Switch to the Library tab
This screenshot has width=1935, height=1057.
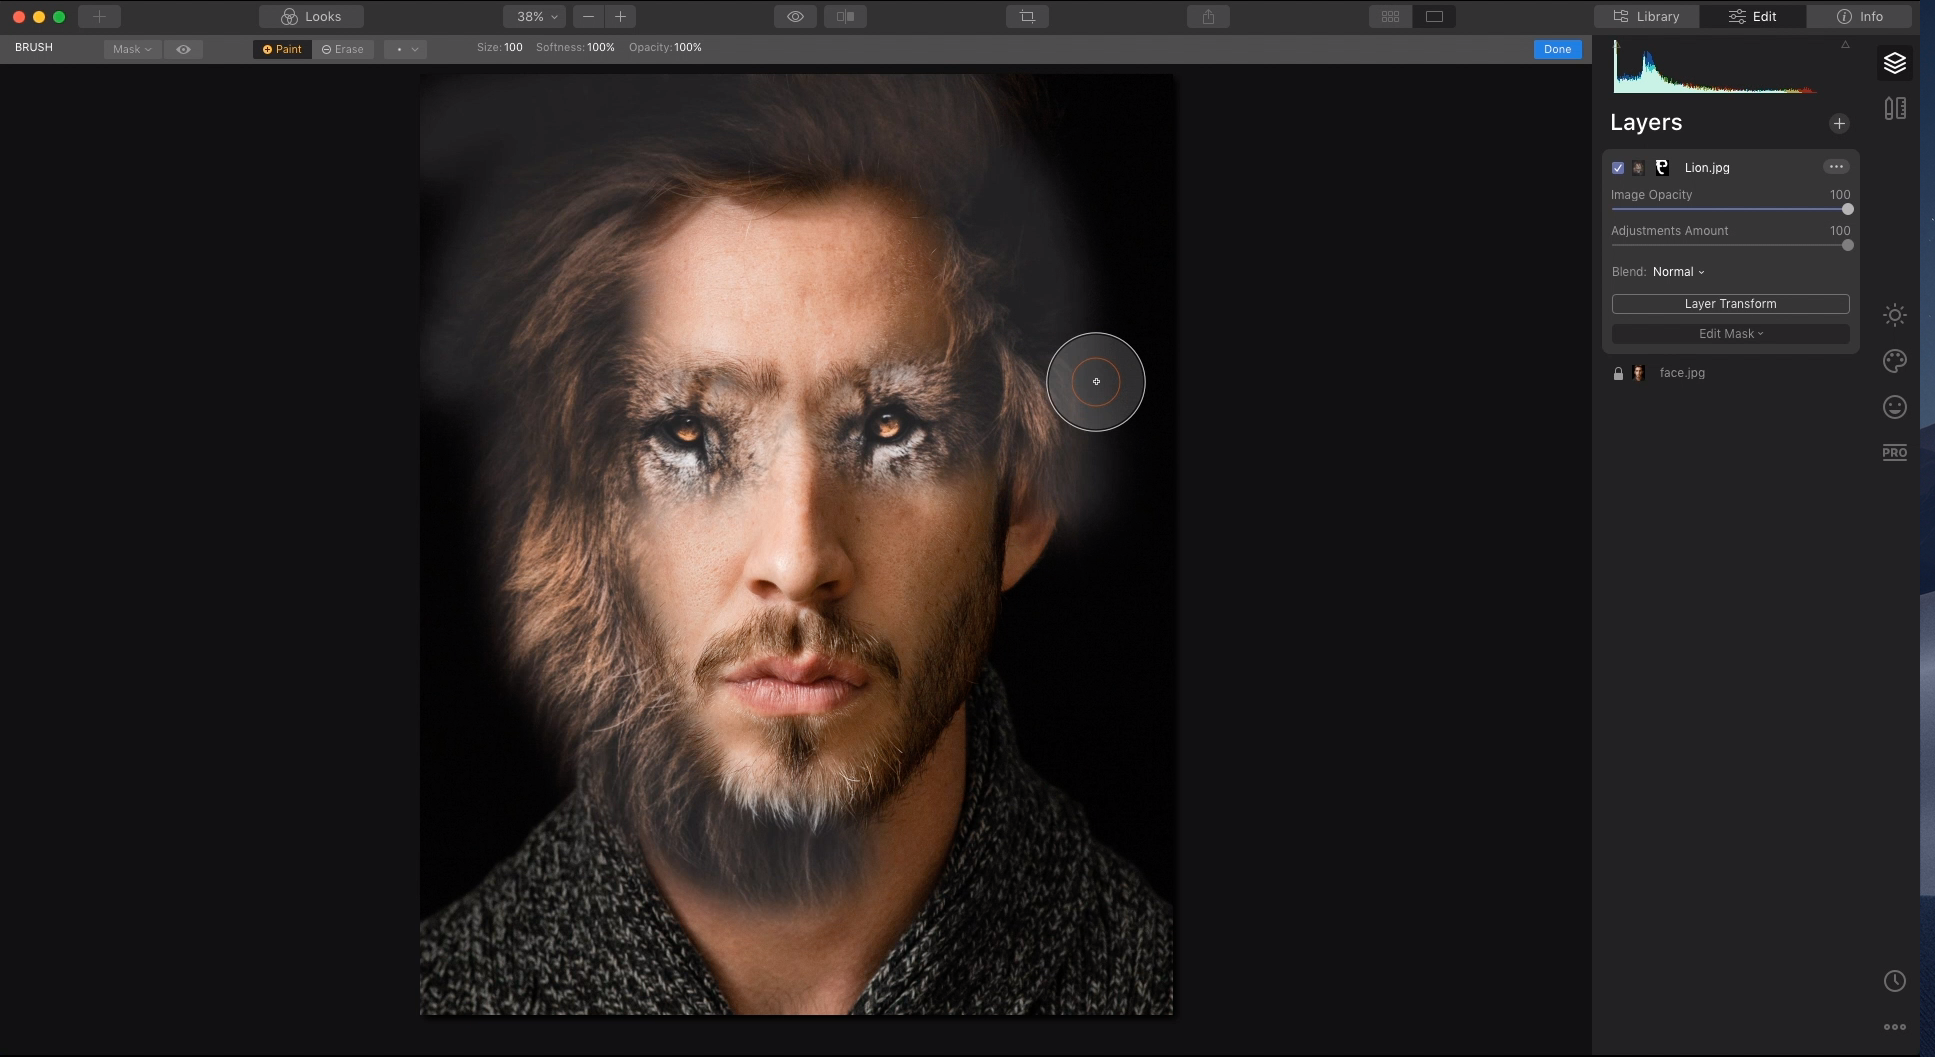coord(1645,16)
